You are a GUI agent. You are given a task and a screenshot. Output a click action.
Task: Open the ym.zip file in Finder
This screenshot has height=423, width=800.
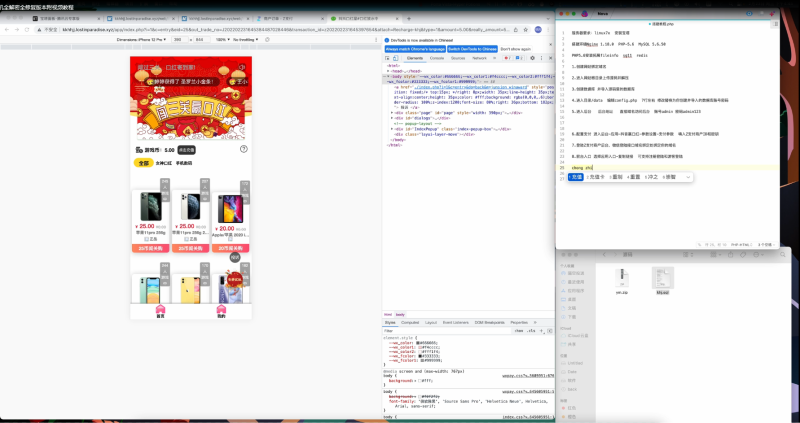point(621,281)
